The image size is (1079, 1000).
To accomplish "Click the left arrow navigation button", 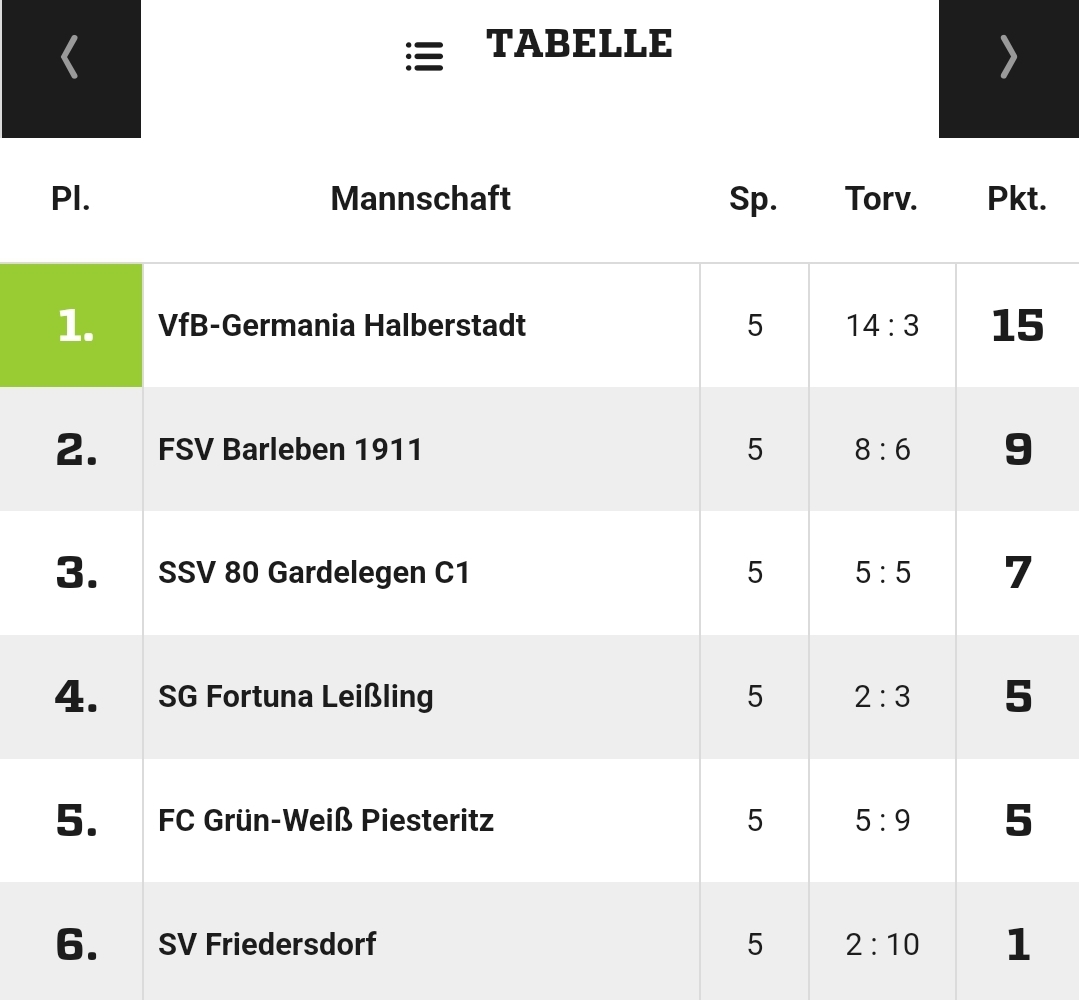I will [x=71, y=69].
